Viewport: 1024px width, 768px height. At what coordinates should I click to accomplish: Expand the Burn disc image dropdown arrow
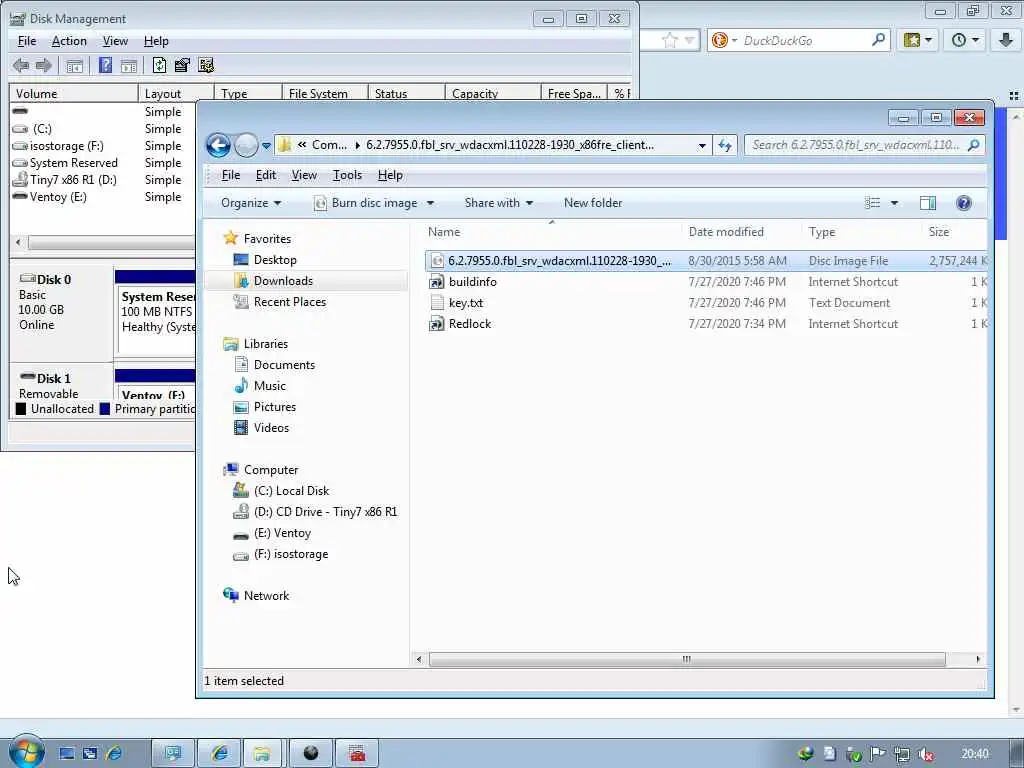pos(430,203)
